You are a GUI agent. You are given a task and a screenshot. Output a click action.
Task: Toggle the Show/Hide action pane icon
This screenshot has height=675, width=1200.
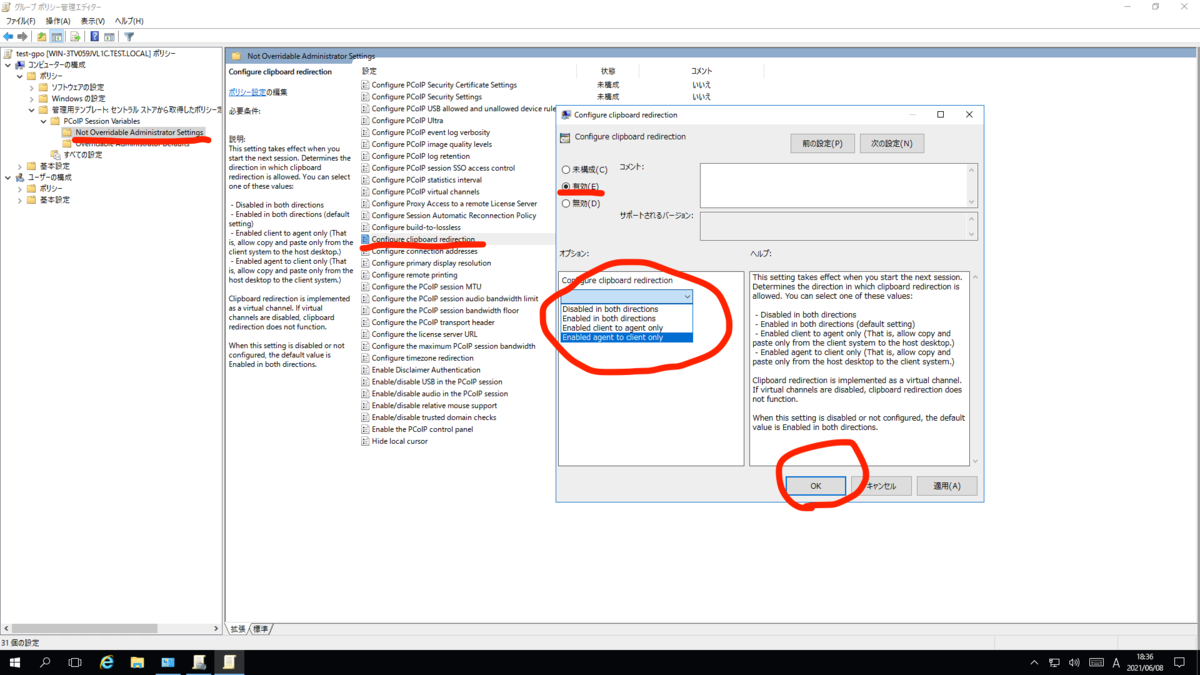[109, 37]
